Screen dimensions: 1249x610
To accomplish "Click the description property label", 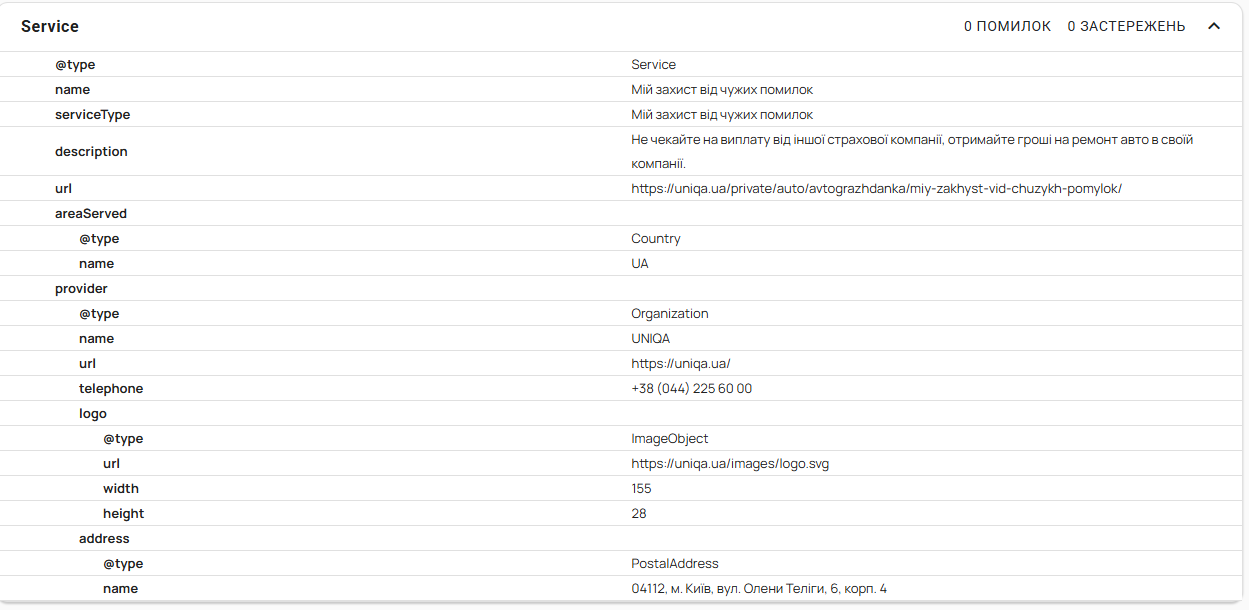I will click(x=91, y=151).
